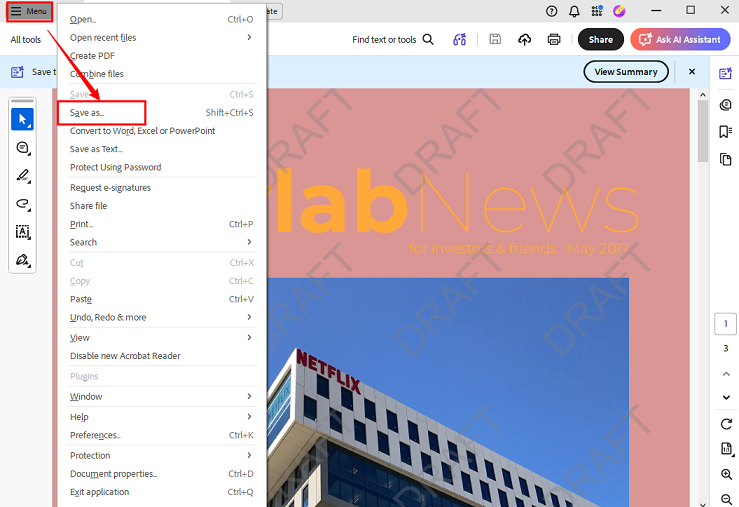Open the bookmarks panel icon
The width and height of the screenshot is (739, 507).
pos(726,131)
